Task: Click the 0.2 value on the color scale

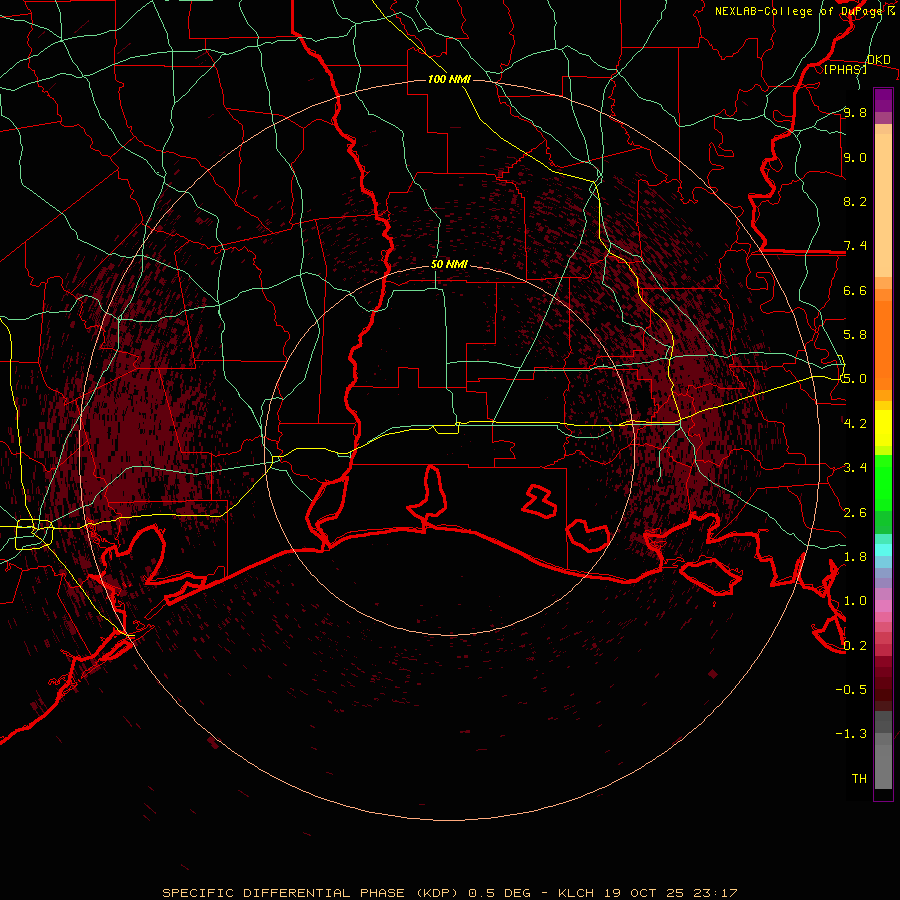Action: [855, 645]
